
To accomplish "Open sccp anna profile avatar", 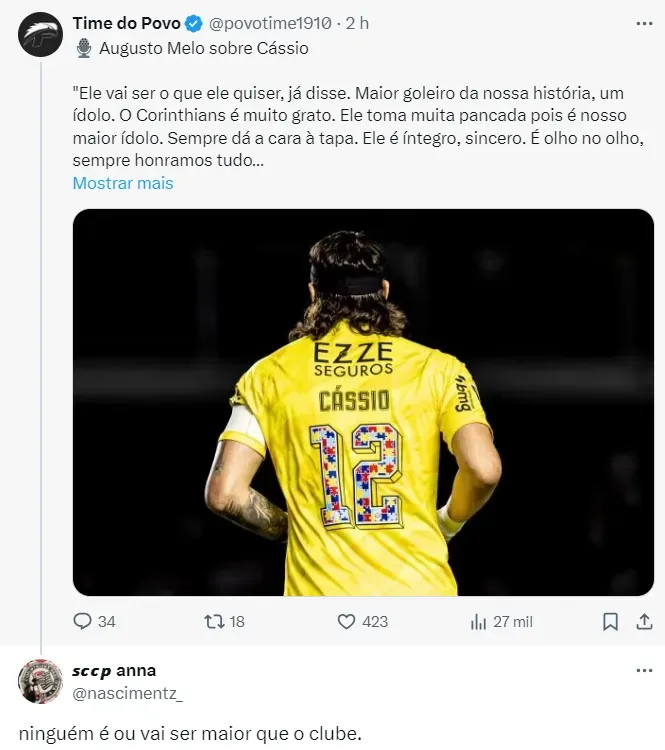I will coord(40,681).
